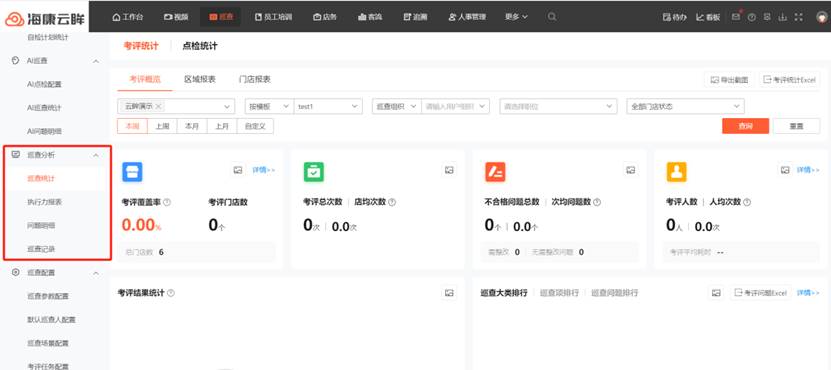The height and width of the screenshot is (370, 831).
Task: Open the 云眸演示 organization dropdown
Action: tap(176, 106)
